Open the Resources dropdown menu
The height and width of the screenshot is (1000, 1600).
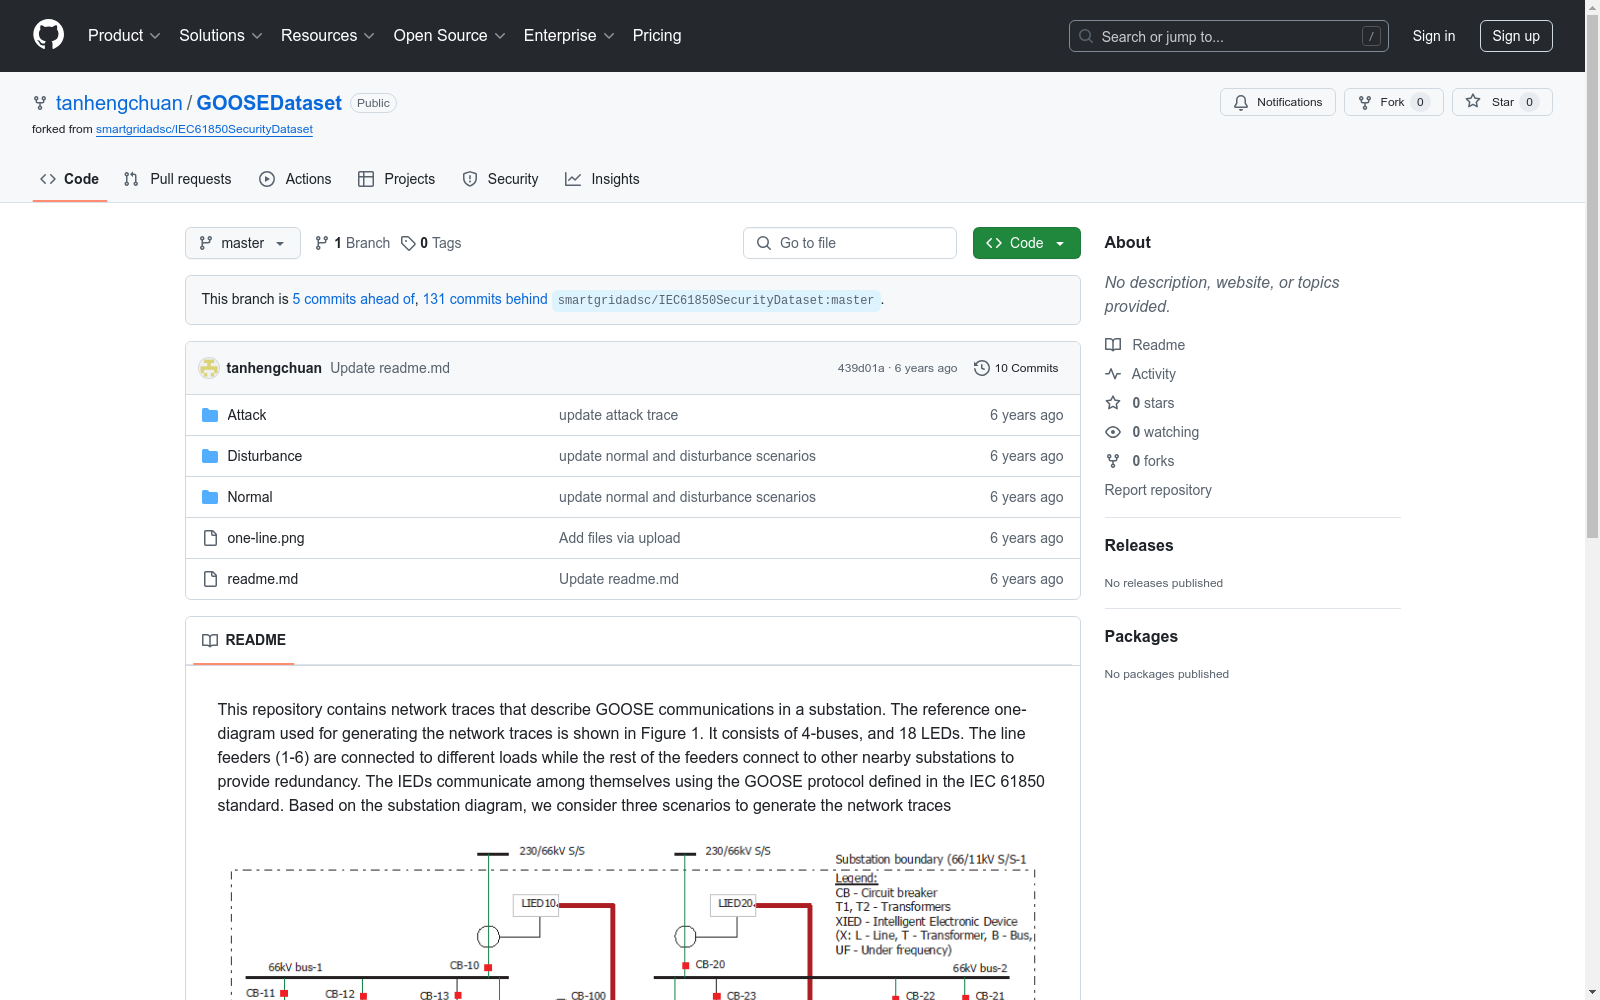(328, 36)
